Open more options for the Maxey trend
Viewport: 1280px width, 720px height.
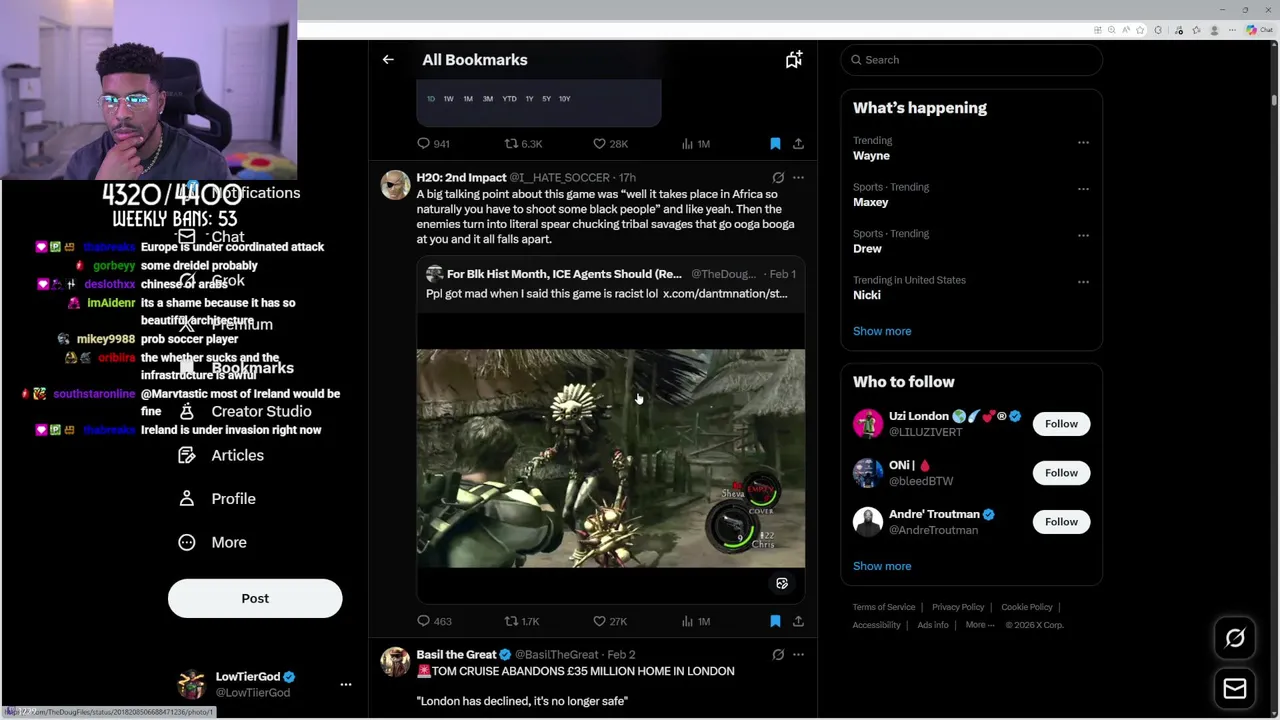1083,189
